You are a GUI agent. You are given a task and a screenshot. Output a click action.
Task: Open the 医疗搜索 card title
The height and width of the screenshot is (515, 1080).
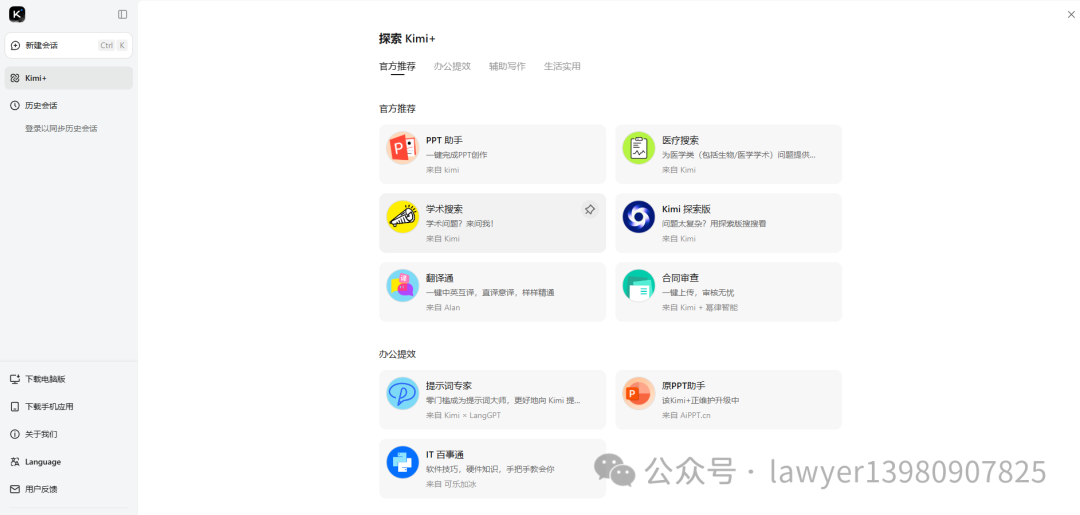(681, 140)
